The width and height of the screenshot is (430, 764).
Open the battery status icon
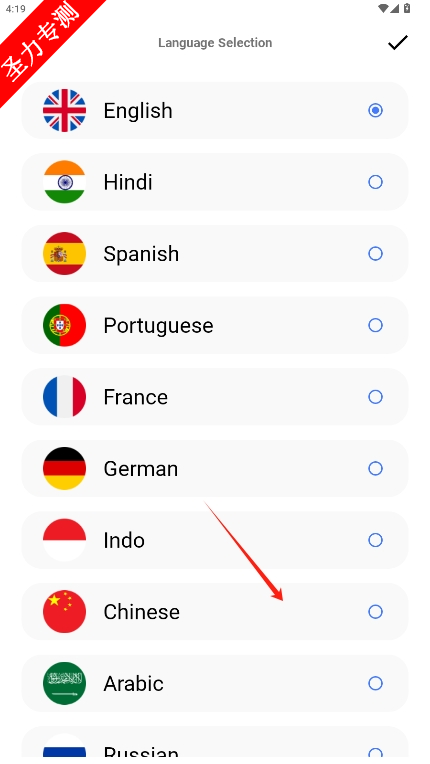pyautogui.click(x=407, y=8)
